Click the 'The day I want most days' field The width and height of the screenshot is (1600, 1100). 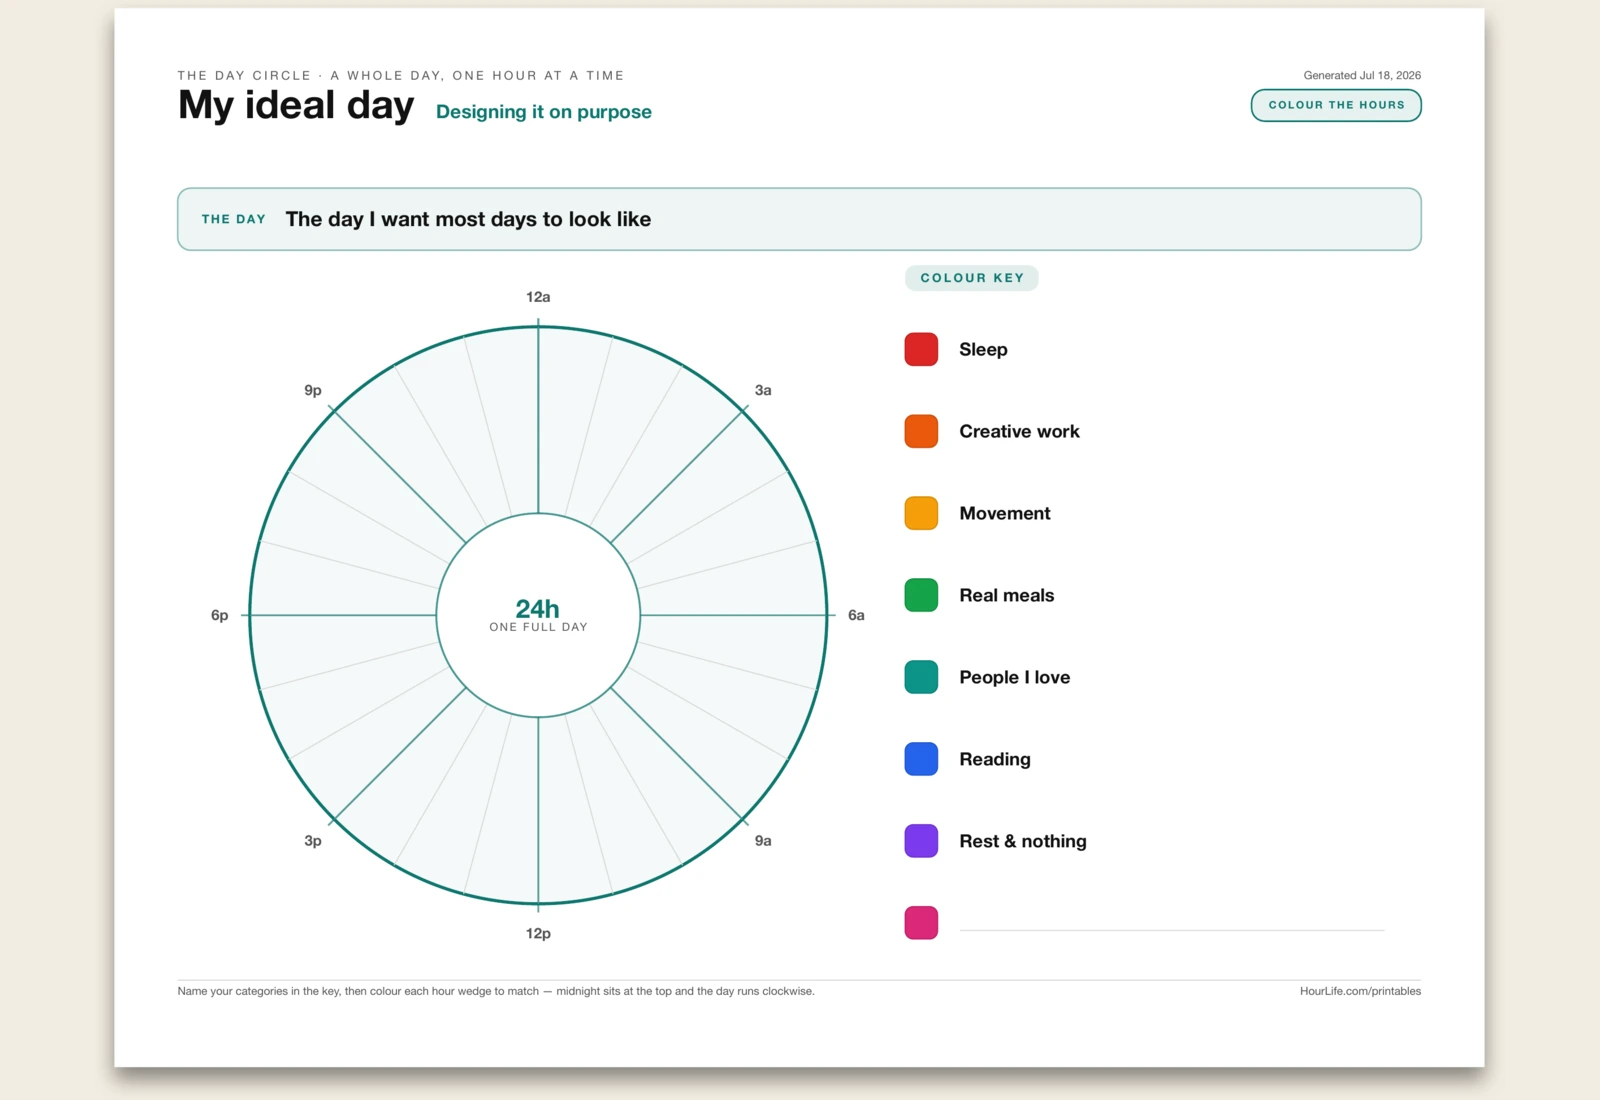[799, 219]
